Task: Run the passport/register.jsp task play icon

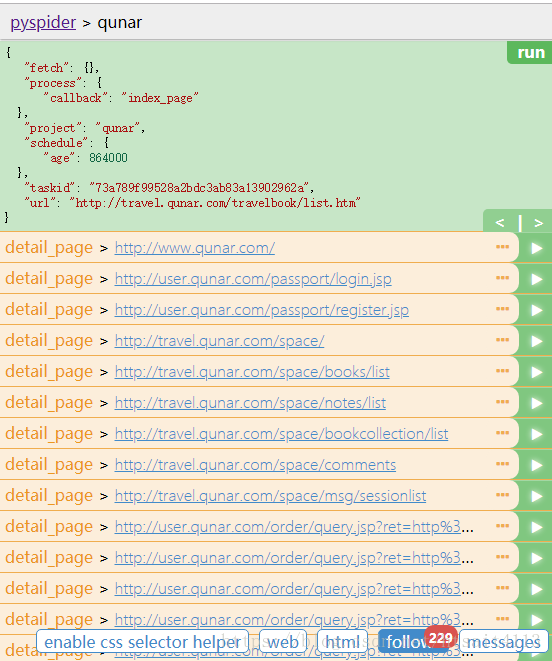Action: pyautogui.click(x=536, y=310)
